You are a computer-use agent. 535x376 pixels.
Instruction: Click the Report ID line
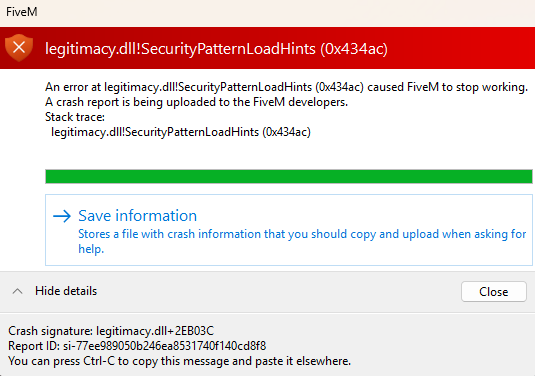click(137, 346)
